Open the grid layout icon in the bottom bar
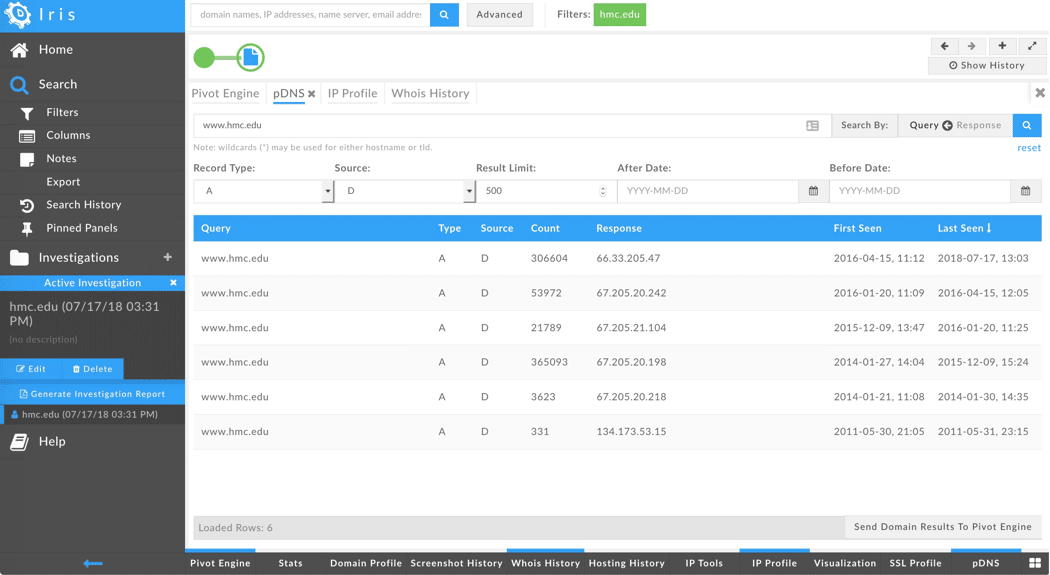 click(x=1035, y=563)
